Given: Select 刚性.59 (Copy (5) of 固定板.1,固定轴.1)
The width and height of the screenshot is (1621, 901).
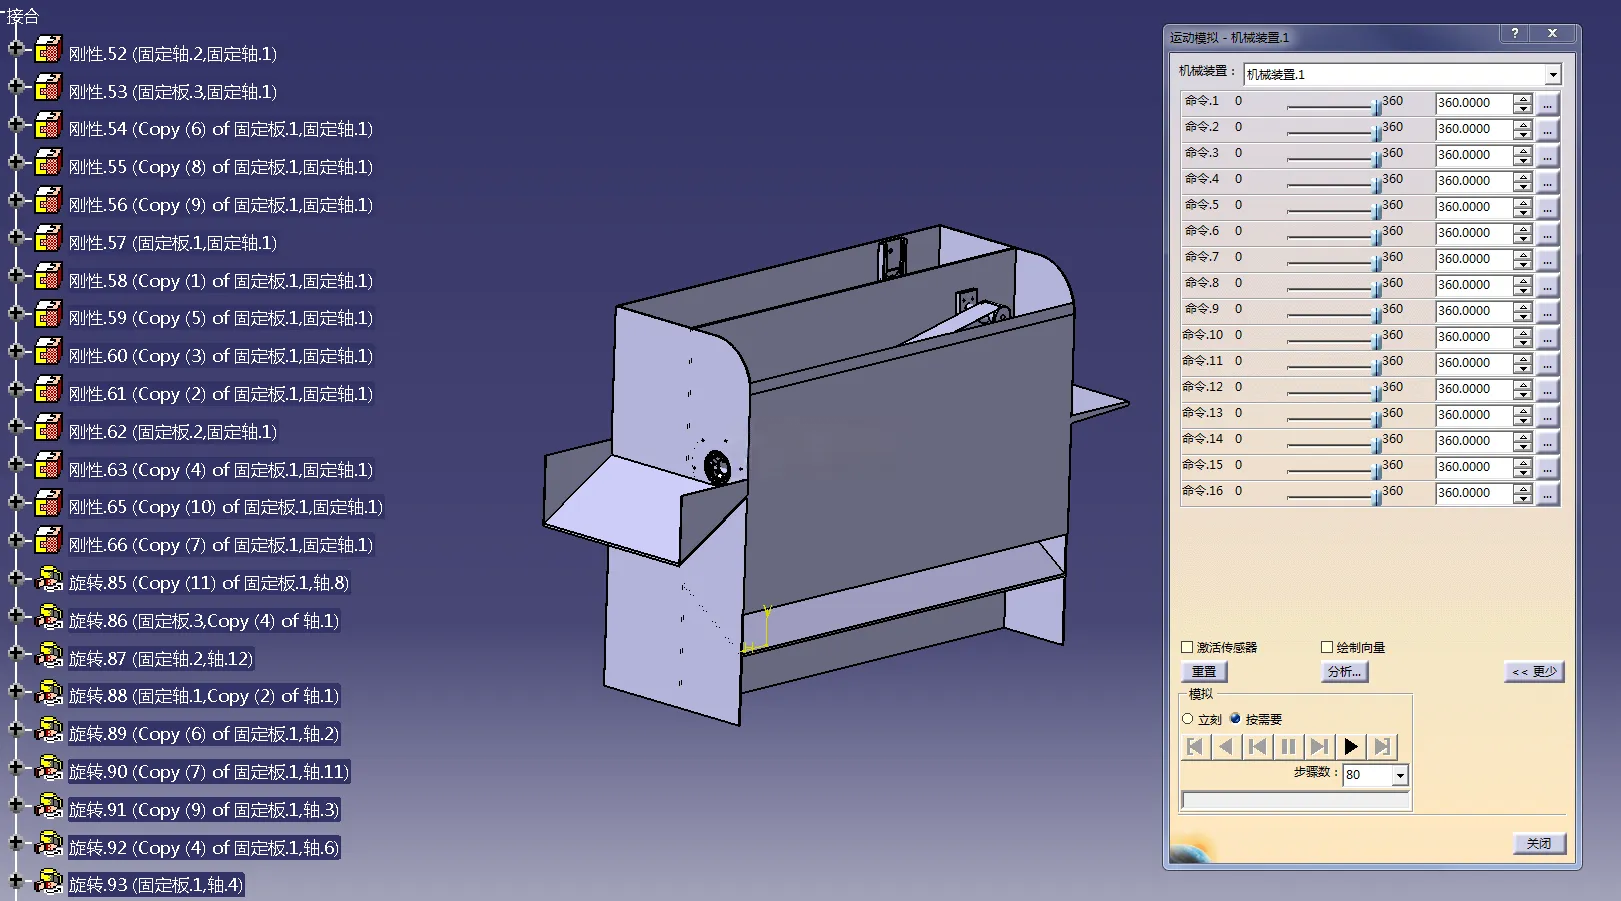Looking at the screenshot, I should click(221, 318).
